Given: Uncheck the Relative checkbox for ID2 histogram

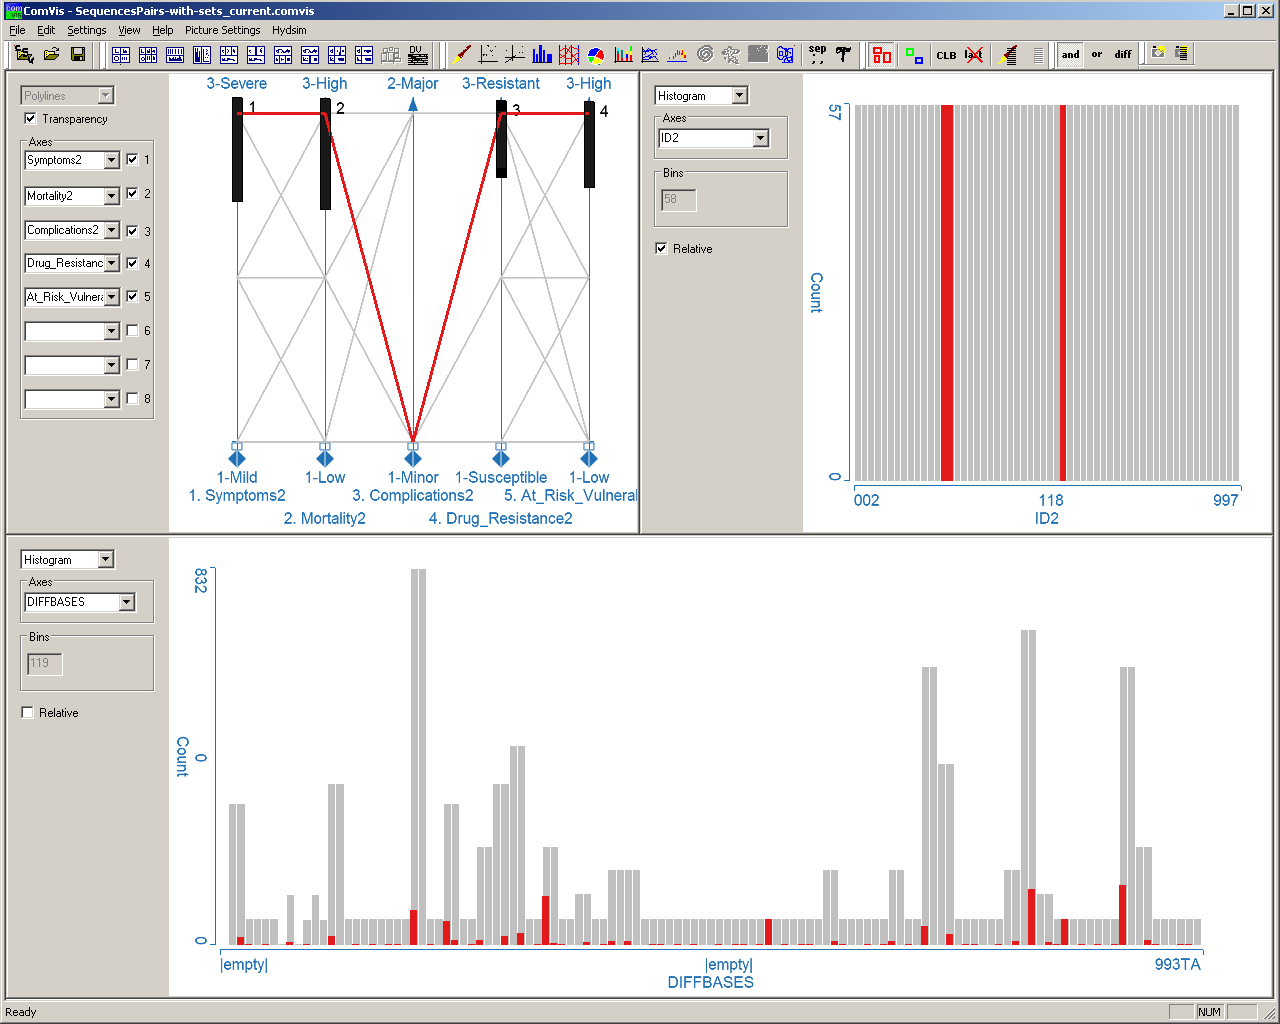Looking at the screenshot, I should click(662, 249).
